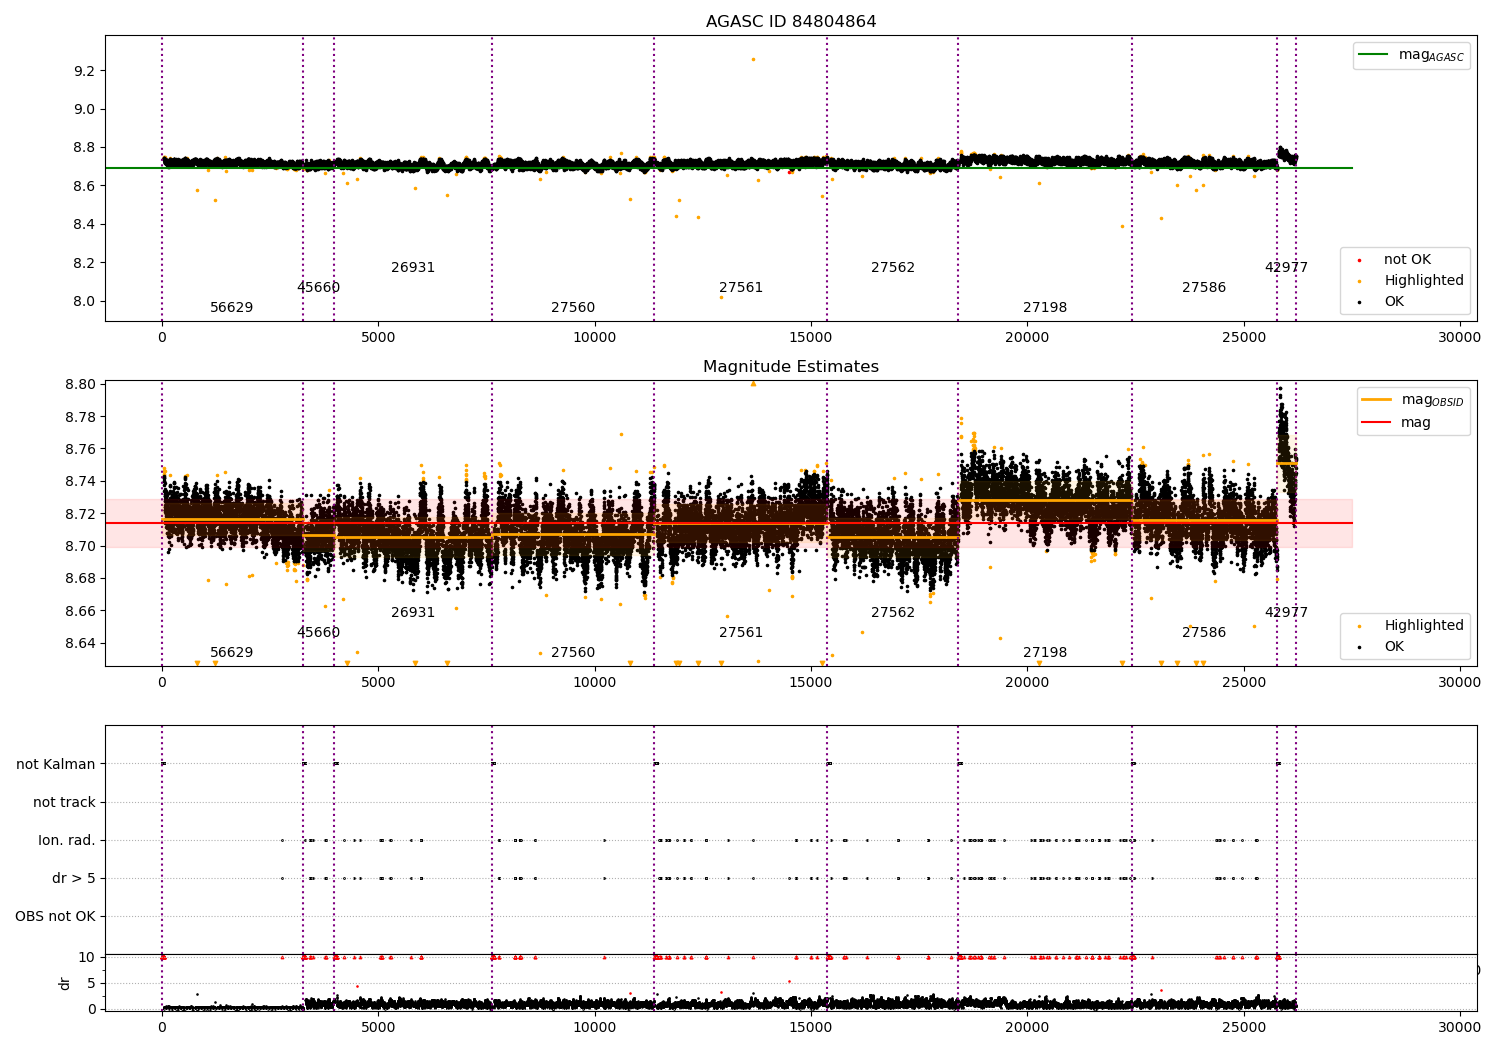Click the 8.80 tick on middle plot
Screen dimensions: 1500x1050
point(80,385)
